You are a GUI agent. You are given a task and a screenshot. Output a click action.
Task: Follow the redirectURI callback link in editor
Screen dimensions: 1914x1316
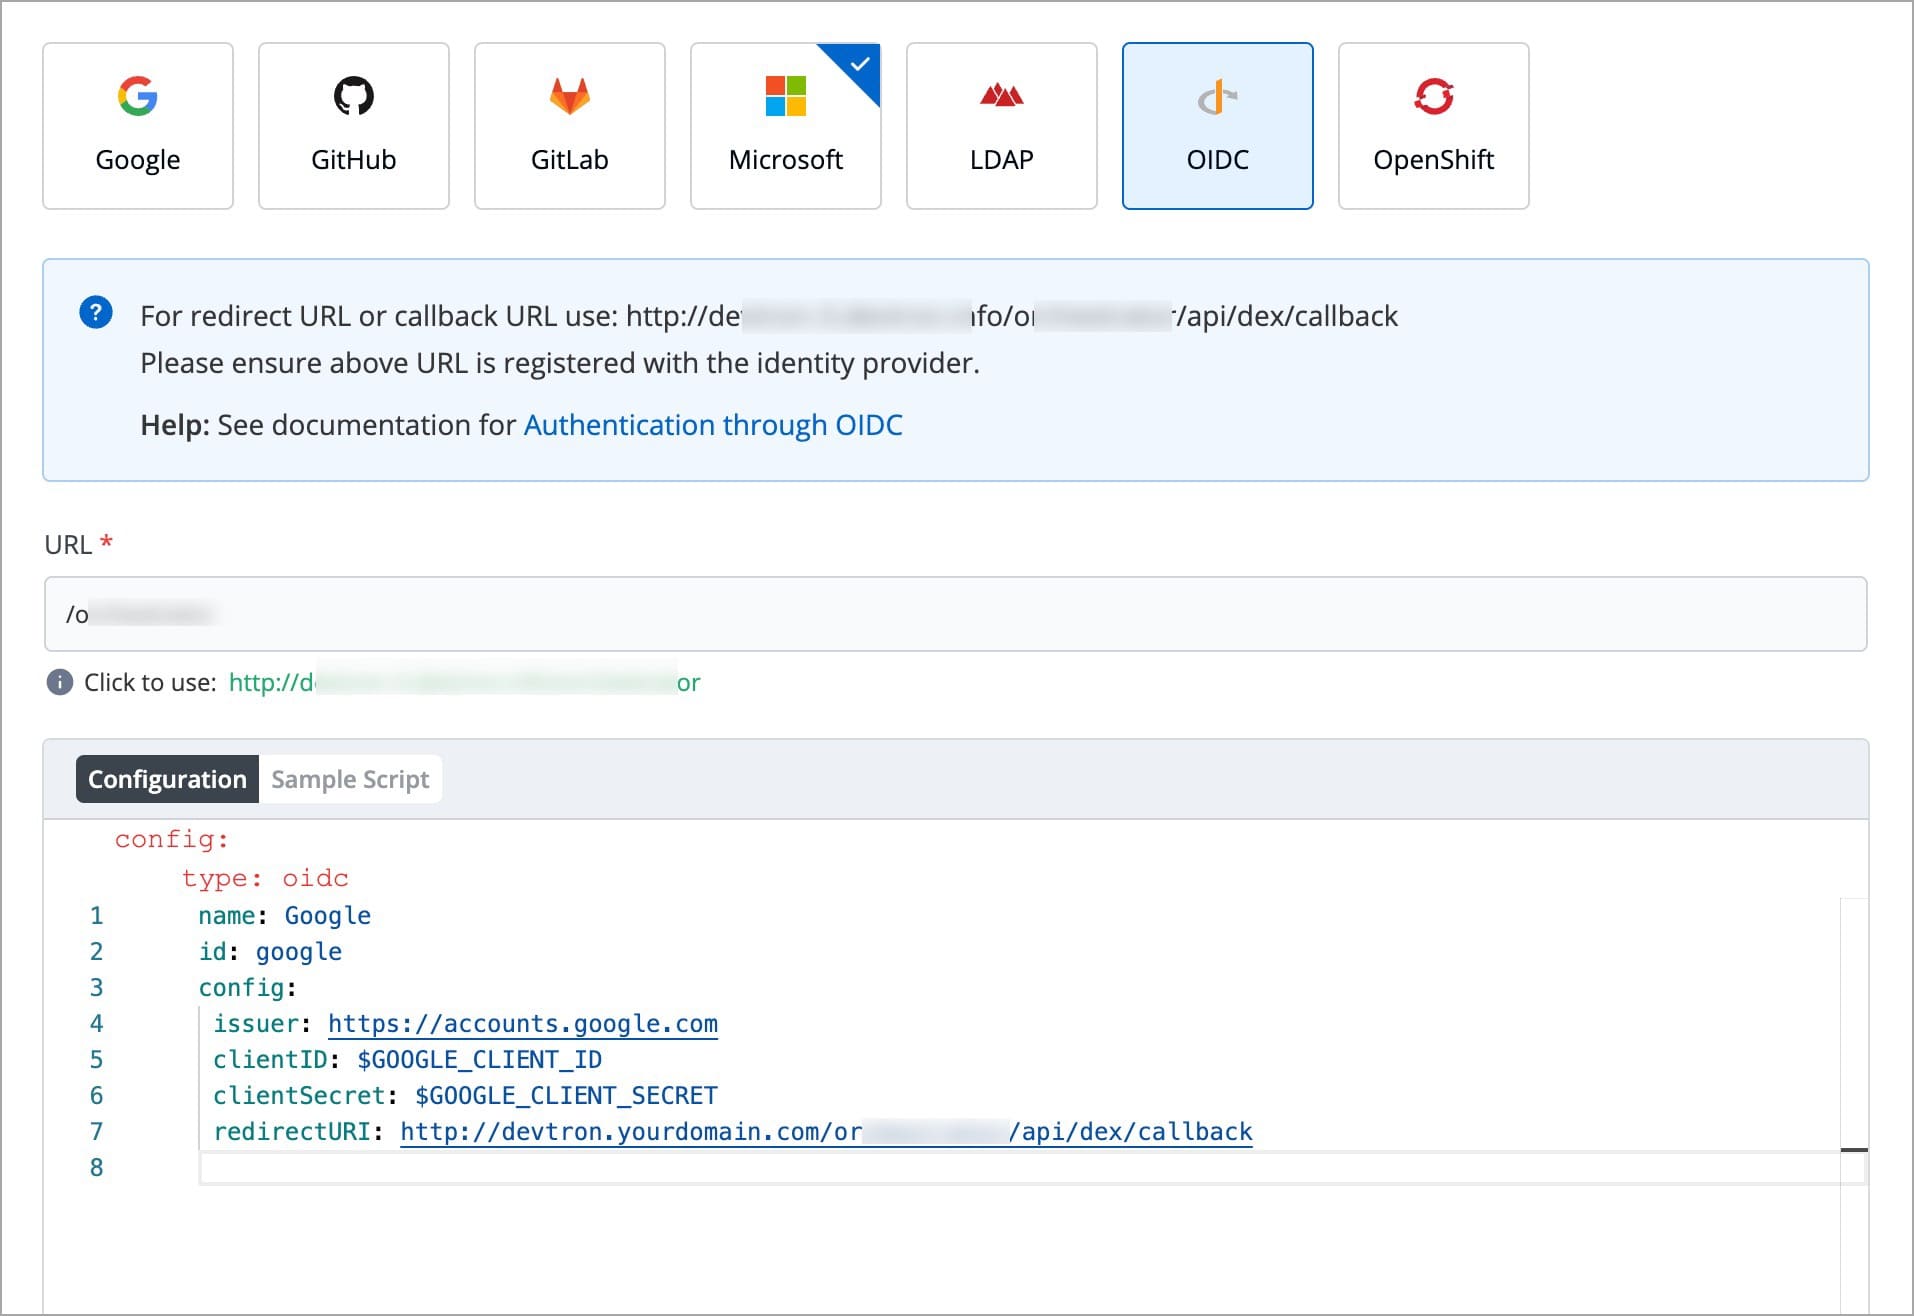pos(825,1131)
